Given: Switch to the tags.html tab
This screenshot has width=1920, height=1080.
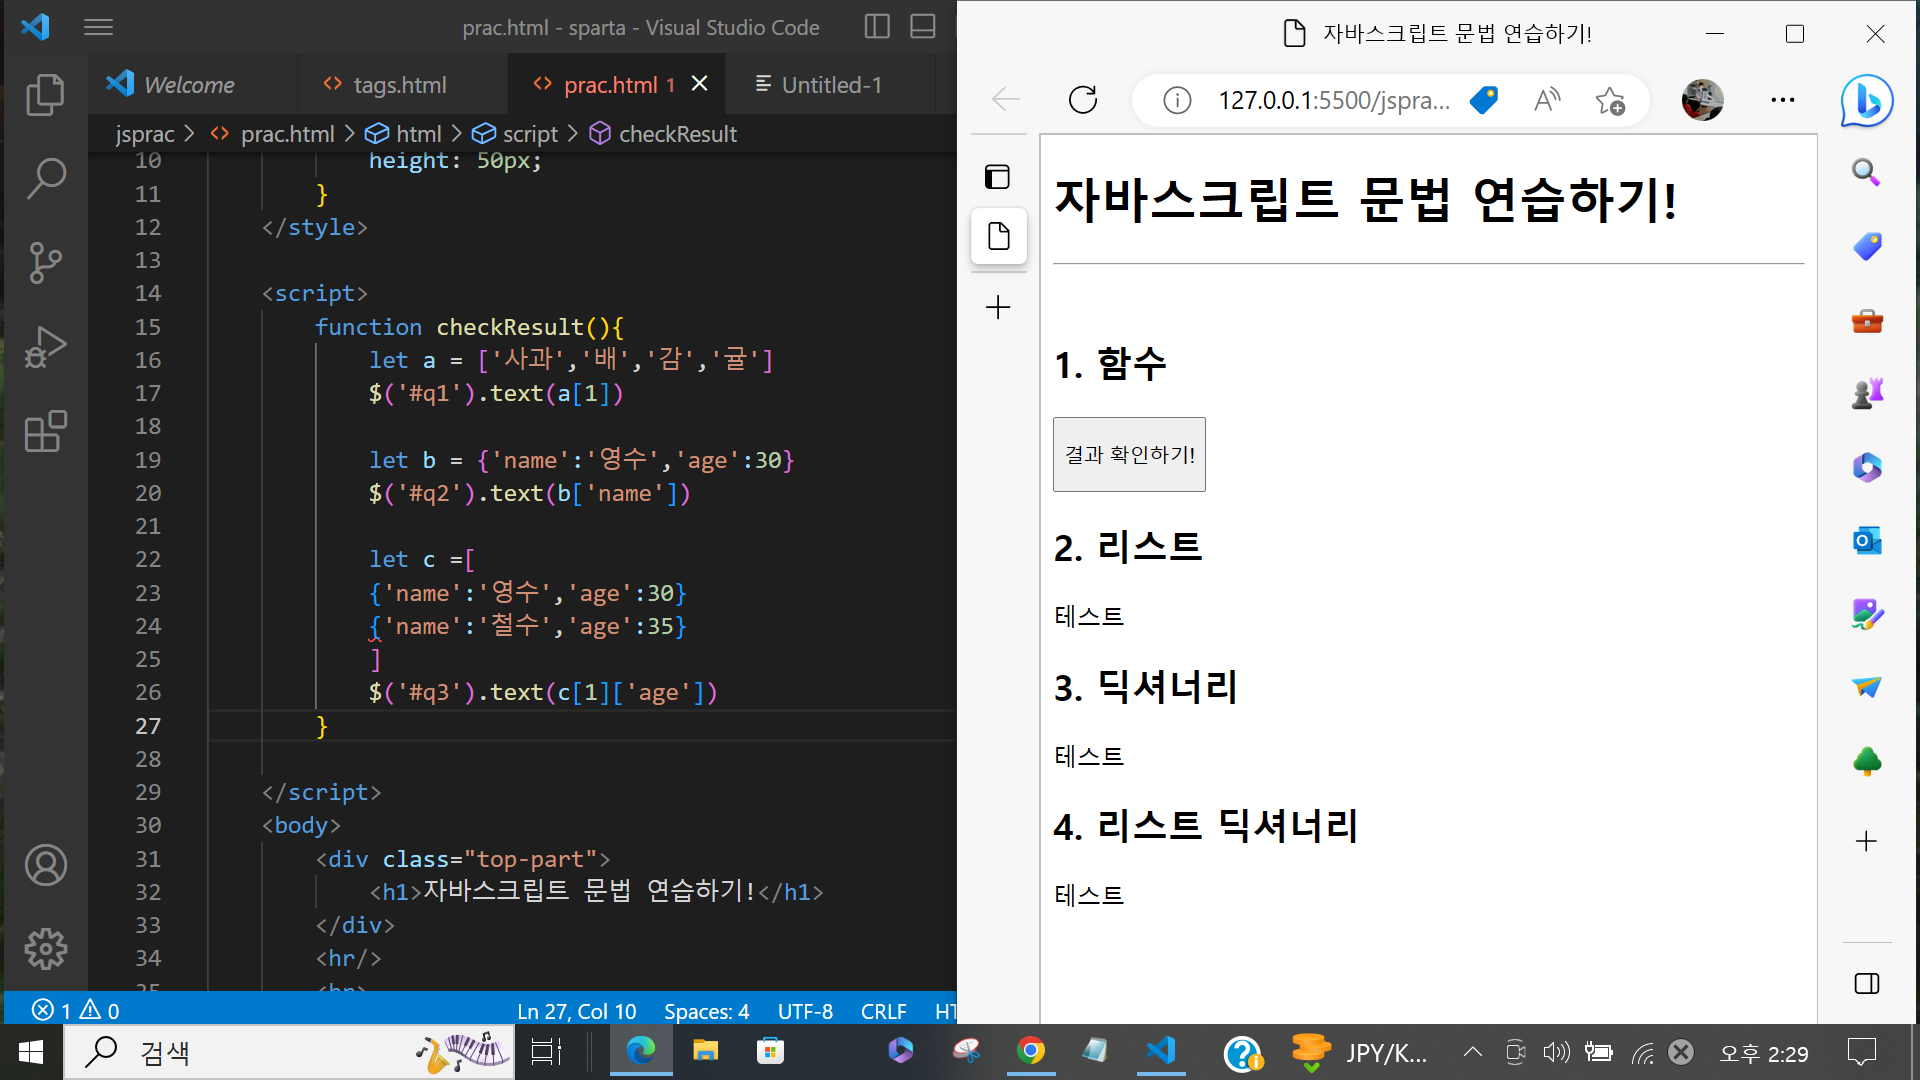Looking at the screenshot, I should click(400, 85).
